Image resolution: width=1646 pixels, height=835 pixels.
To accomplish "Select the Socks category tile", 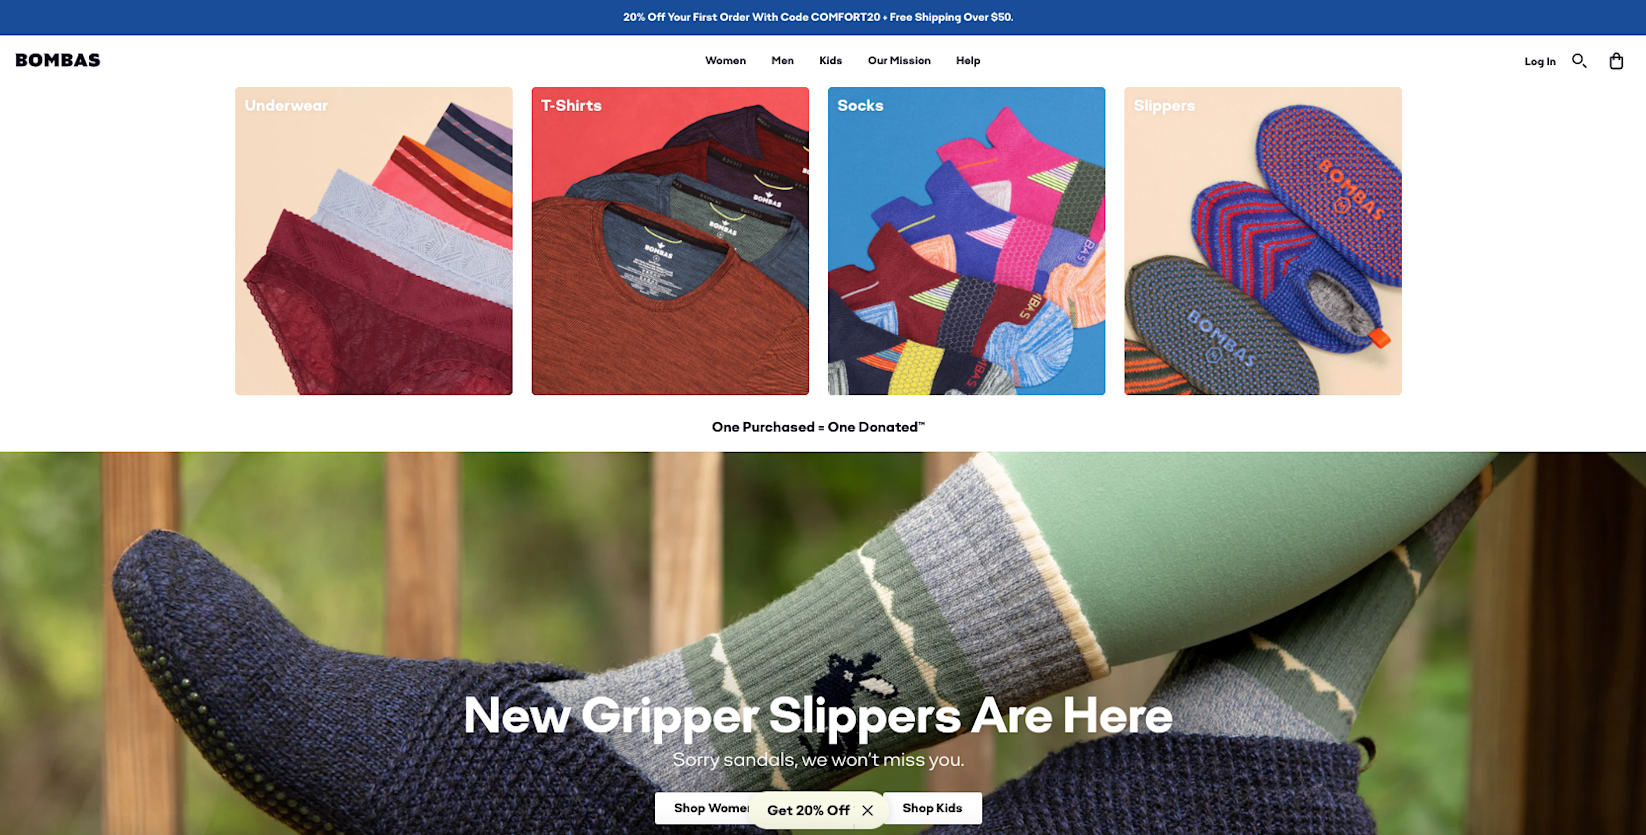I will [x=966, y=241].
